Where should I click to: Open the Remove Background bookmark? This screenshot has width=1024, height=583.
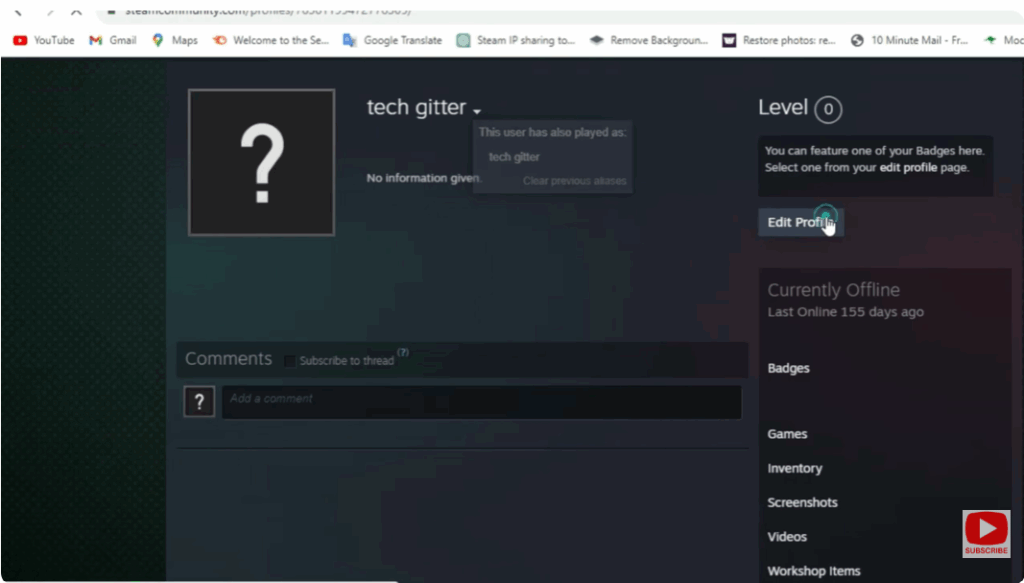[x=649, y=40]
